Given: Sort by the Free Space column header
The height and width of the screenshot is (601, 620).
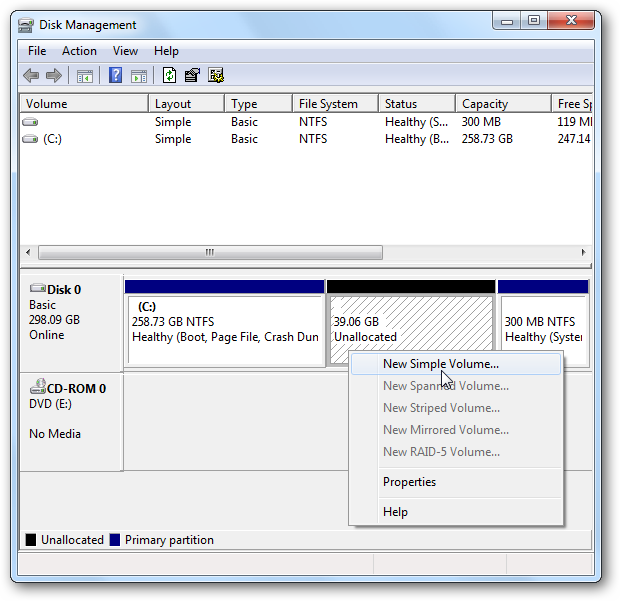Looking at the screenshot, I should point(572,104).
